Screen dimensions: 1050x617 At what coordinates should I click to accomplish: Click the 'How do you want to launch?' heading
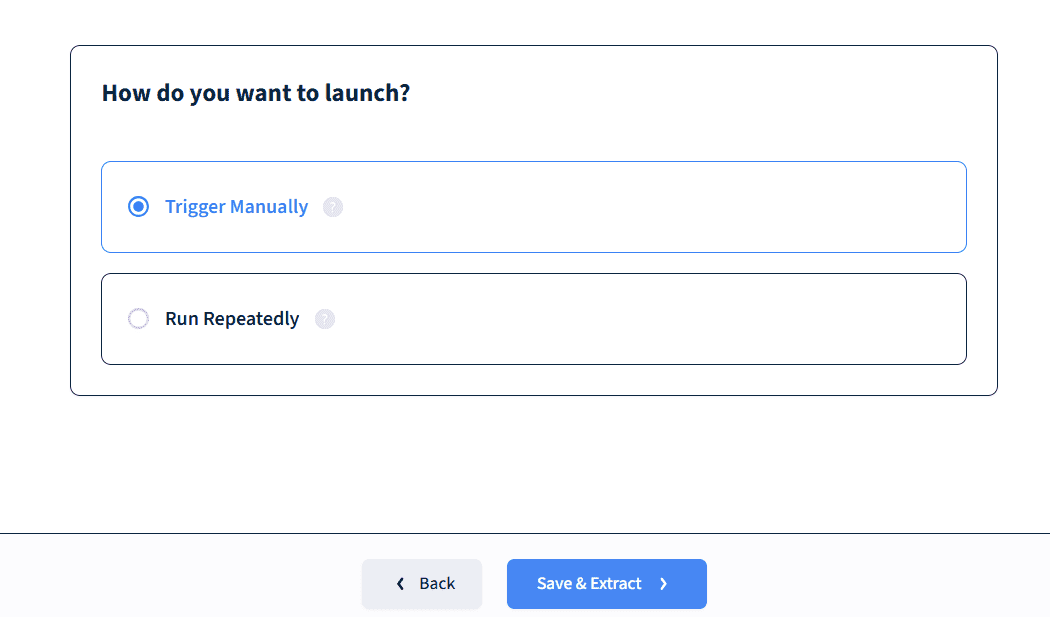pos(256,94)
